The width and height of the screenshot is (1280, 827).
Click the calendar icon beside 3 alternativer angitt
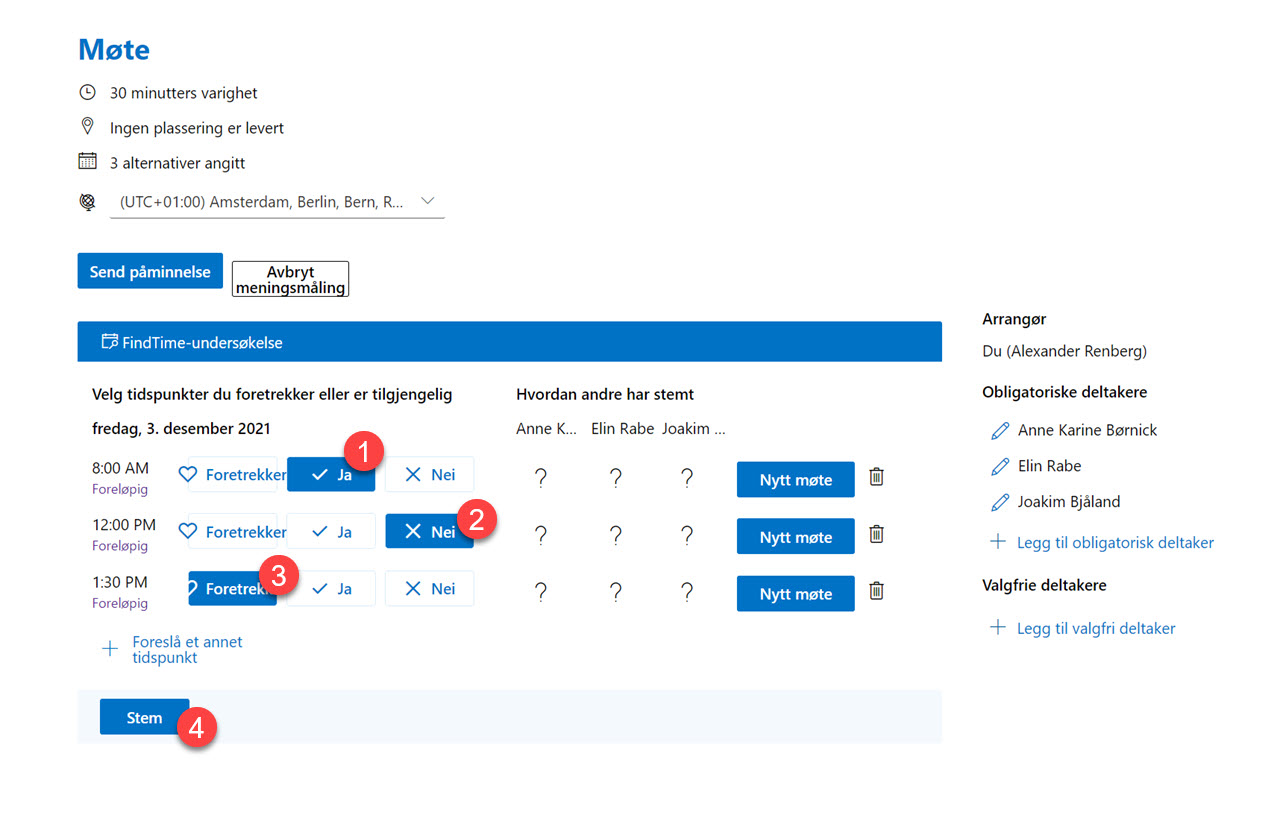click(x=87, y=162)
